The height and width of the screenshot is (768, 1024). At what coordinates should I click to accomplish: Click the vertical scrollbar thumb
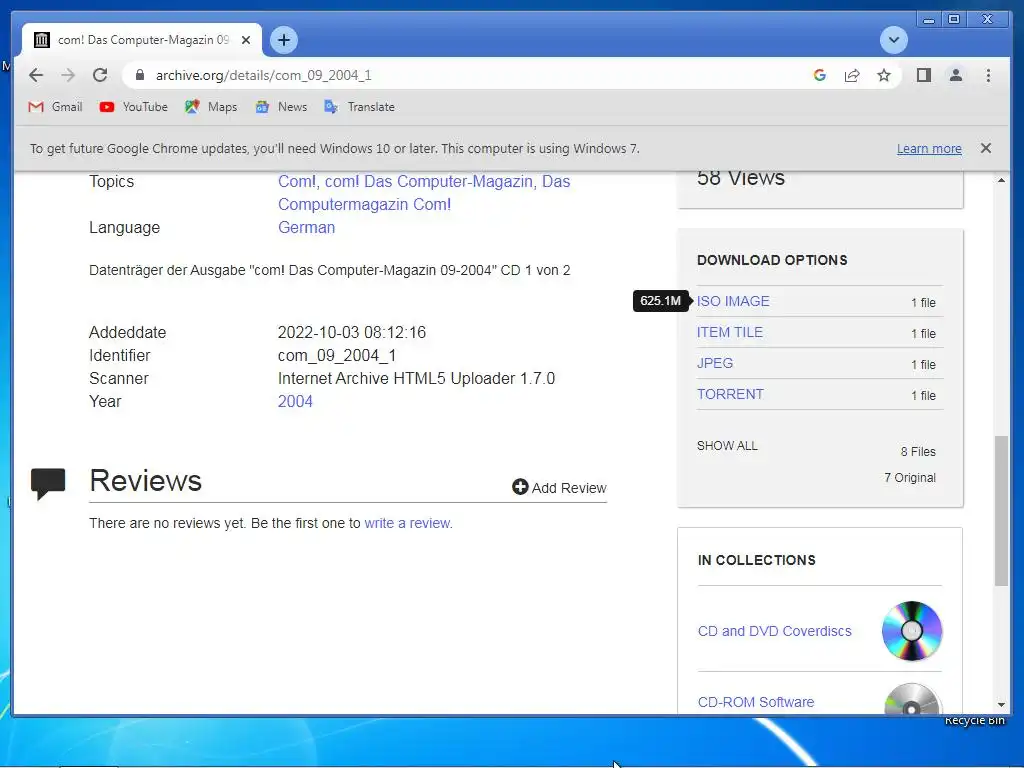pyautogui.click(x=1001, y=511)
